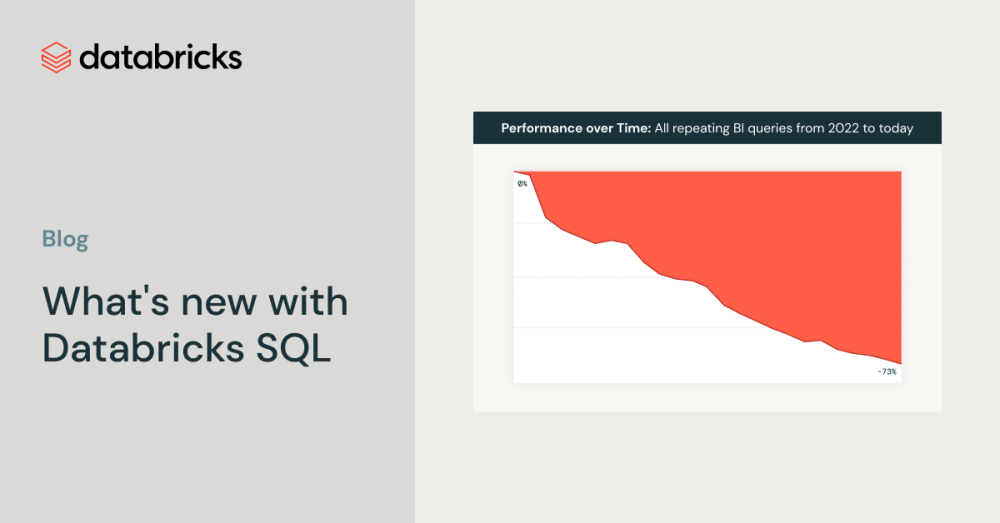Click the -73% label on the chart

(887, 372)
